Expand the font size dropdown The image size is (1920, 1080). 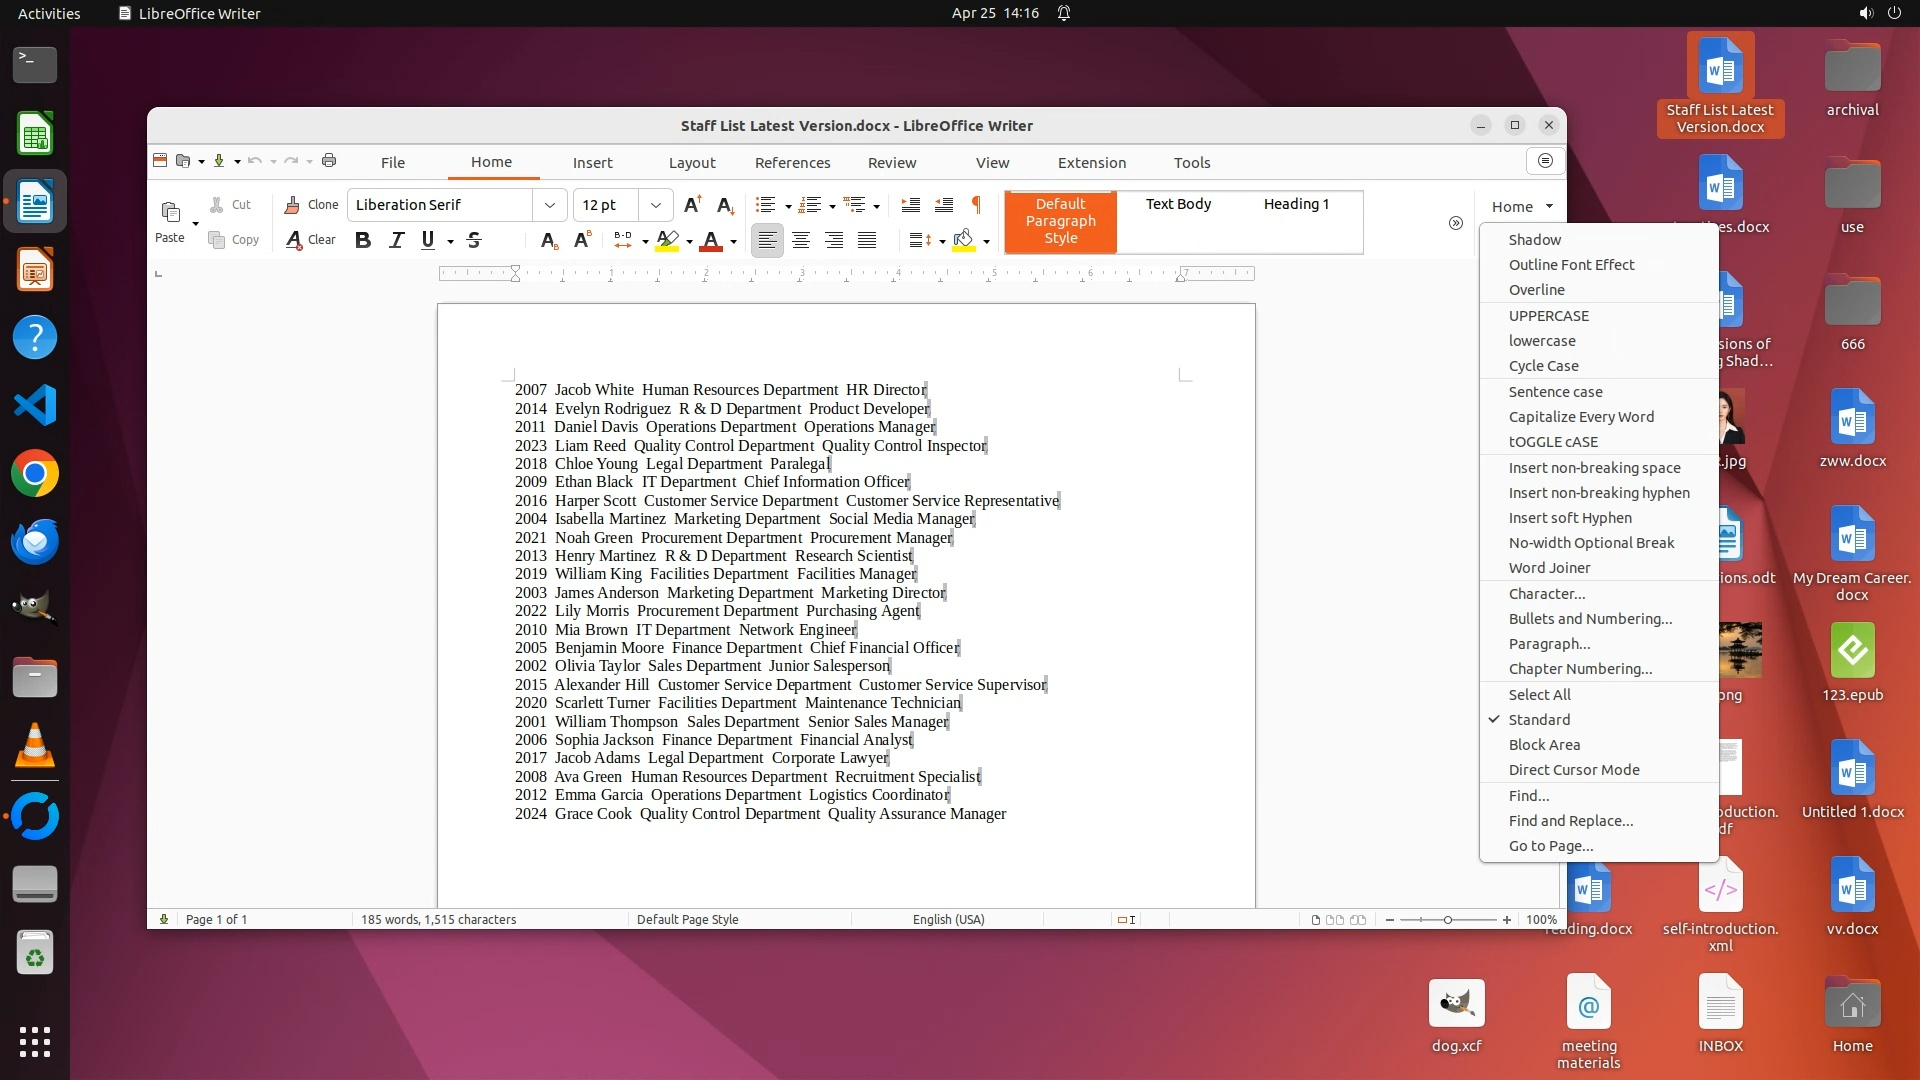656,205
